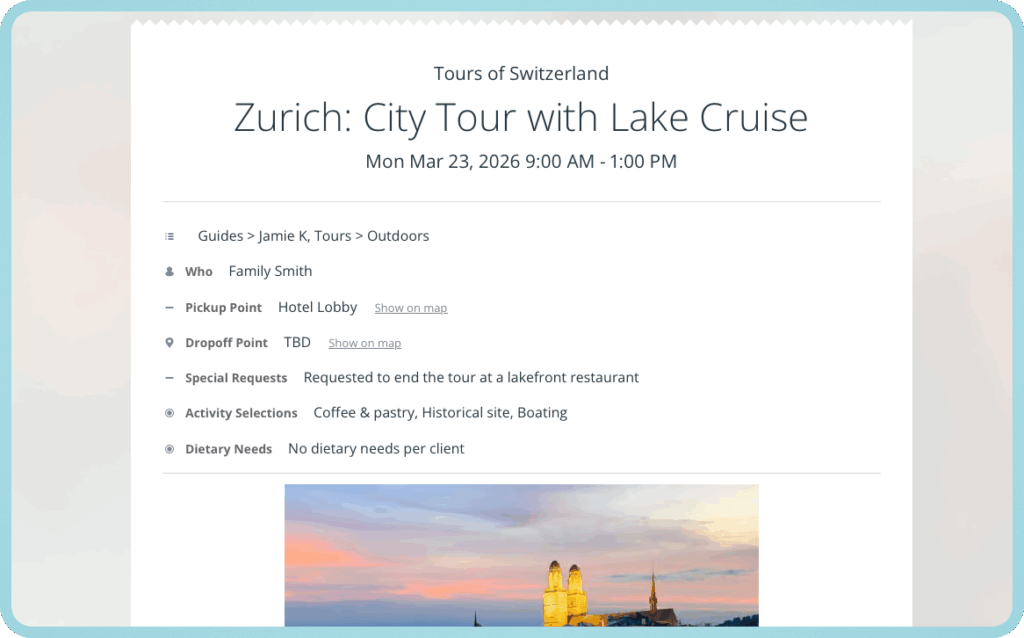Open Show on map for Hotel Lobby pickup

410,308
